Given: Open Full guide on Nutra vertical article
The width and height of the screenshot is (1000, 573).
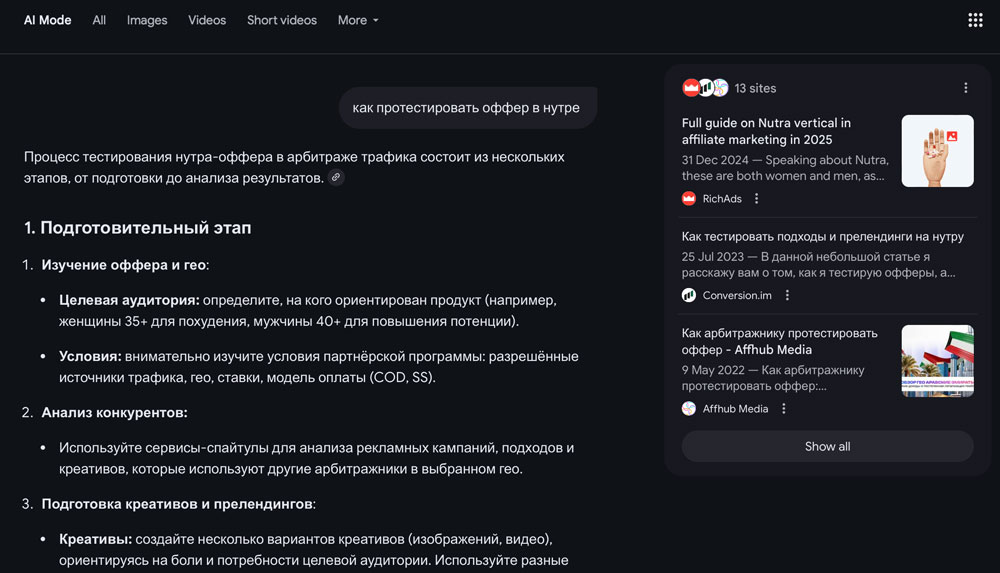Looking at the screenshot, I should click(x=766, y=131).
